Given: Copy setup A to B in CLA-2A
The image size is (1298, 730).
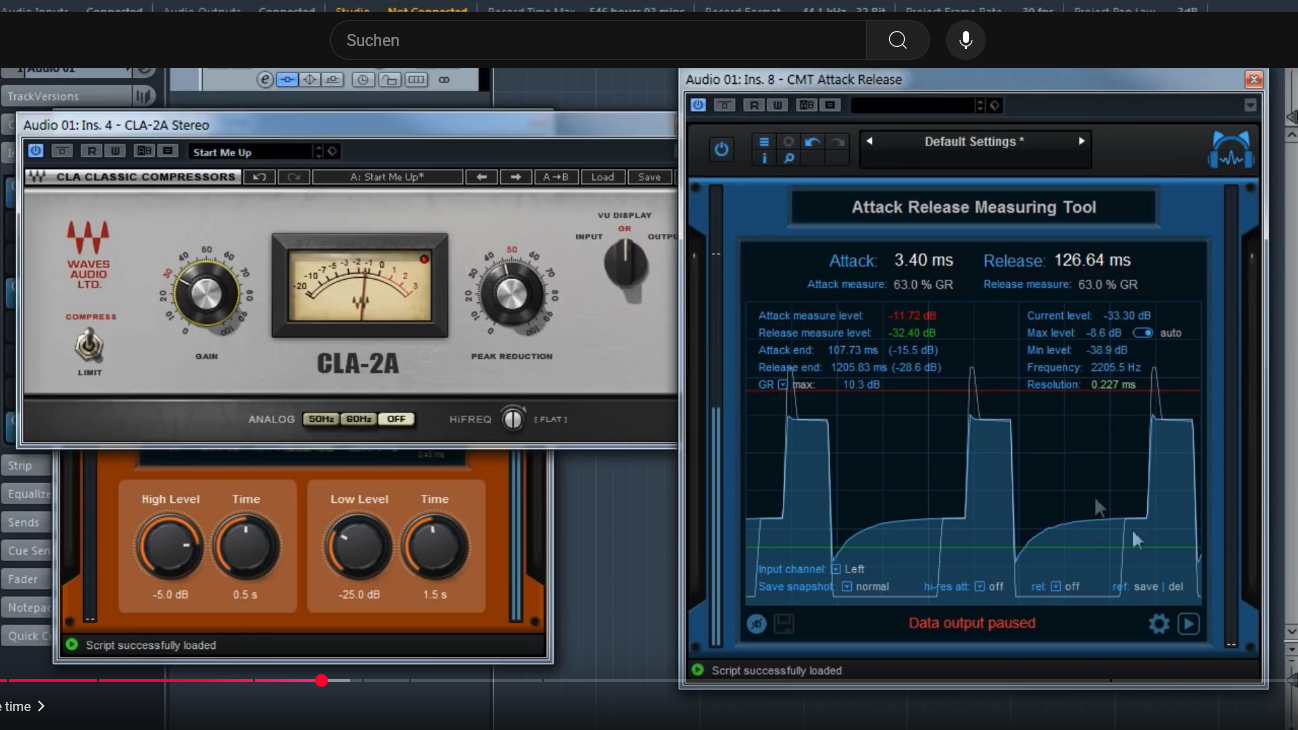Looking at the screenshot, I should [555, 177].
